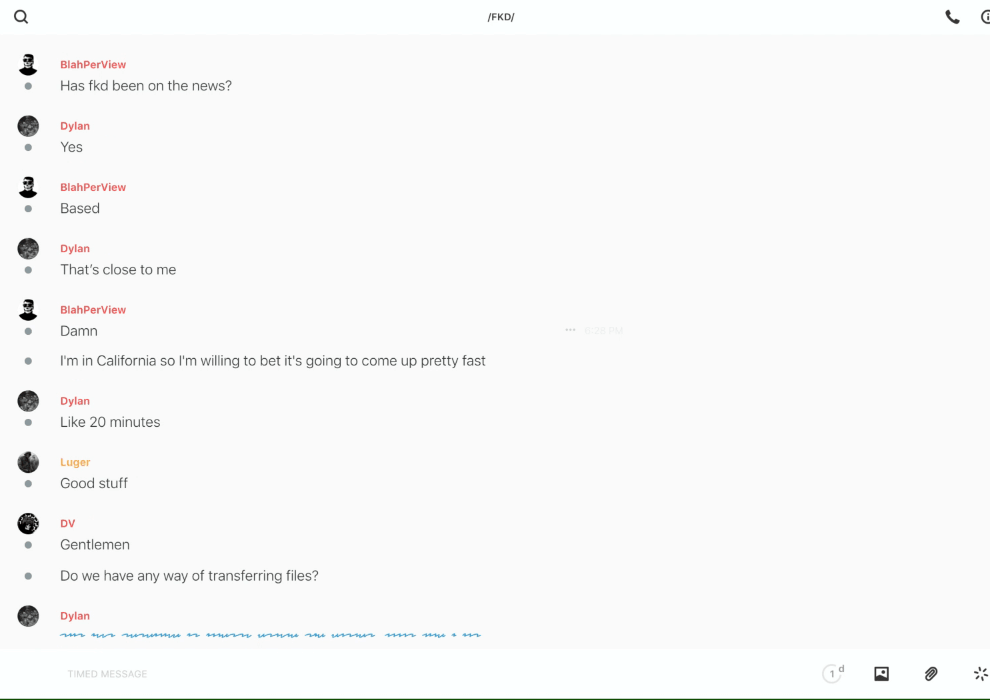The width and height of the screenshot is (990, 700).
Task: Open the three-dot menu beside the Damn message
Action: (570, 330)
